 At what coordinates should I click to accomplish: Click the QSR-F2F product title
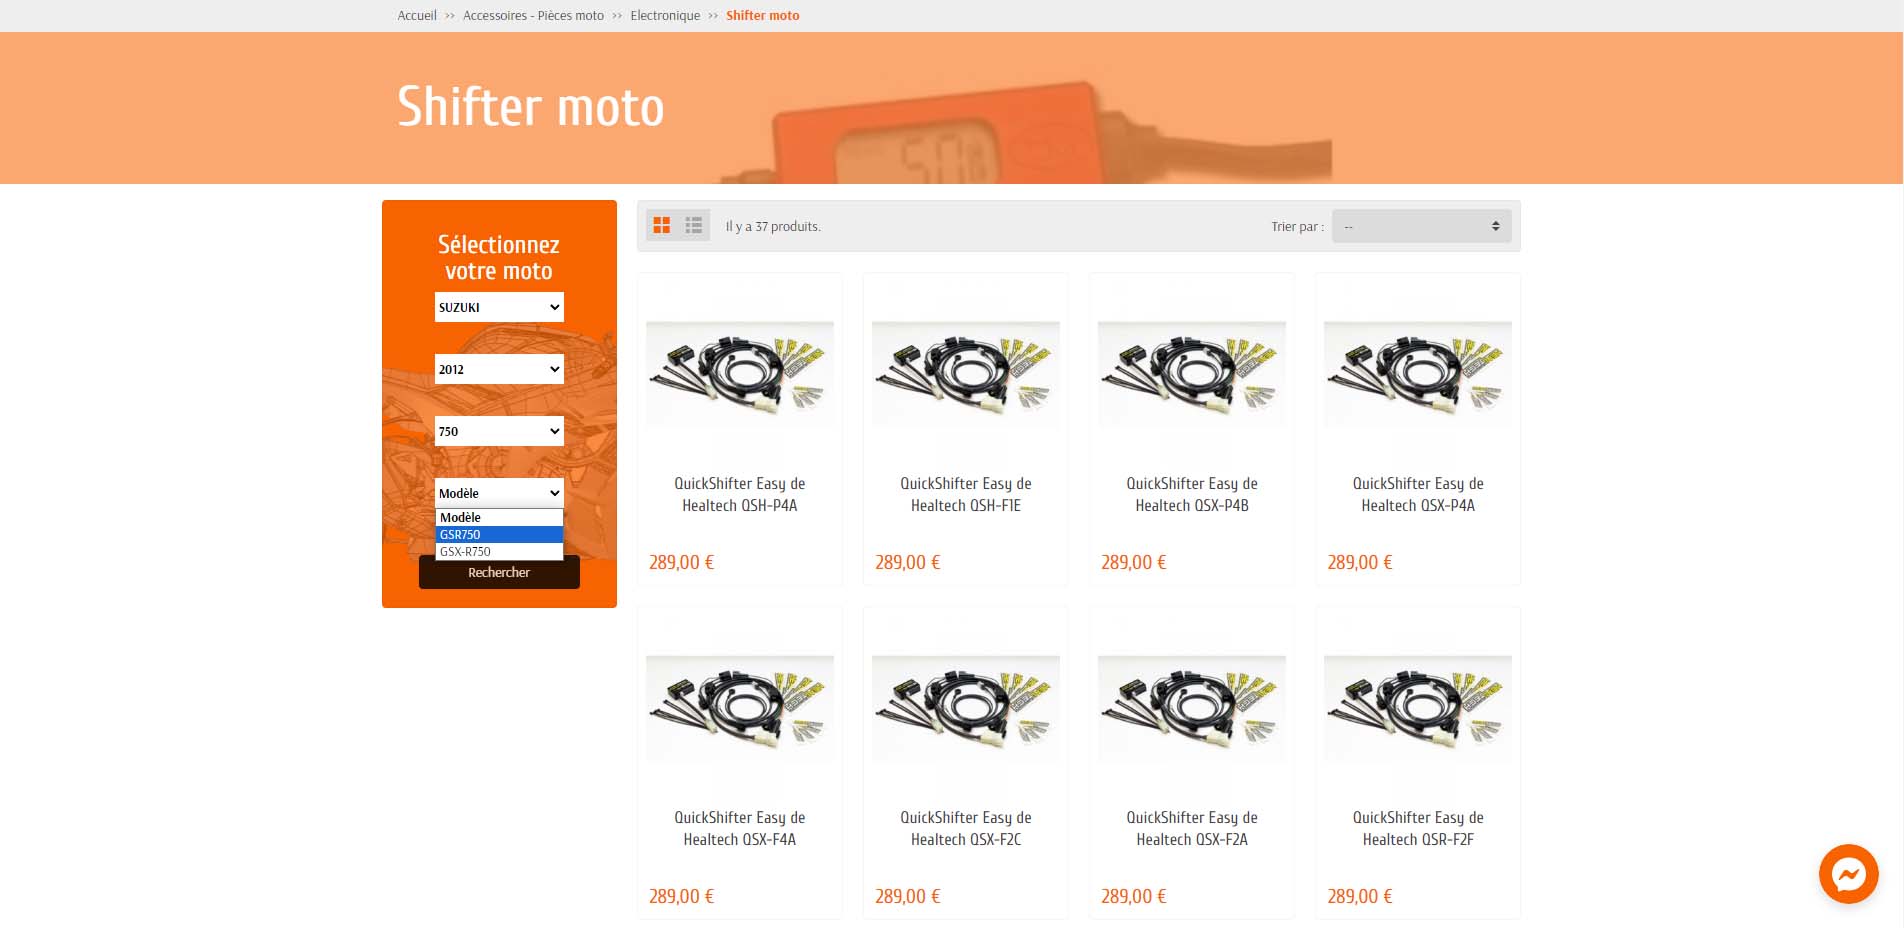click(x=1418, y=828)
